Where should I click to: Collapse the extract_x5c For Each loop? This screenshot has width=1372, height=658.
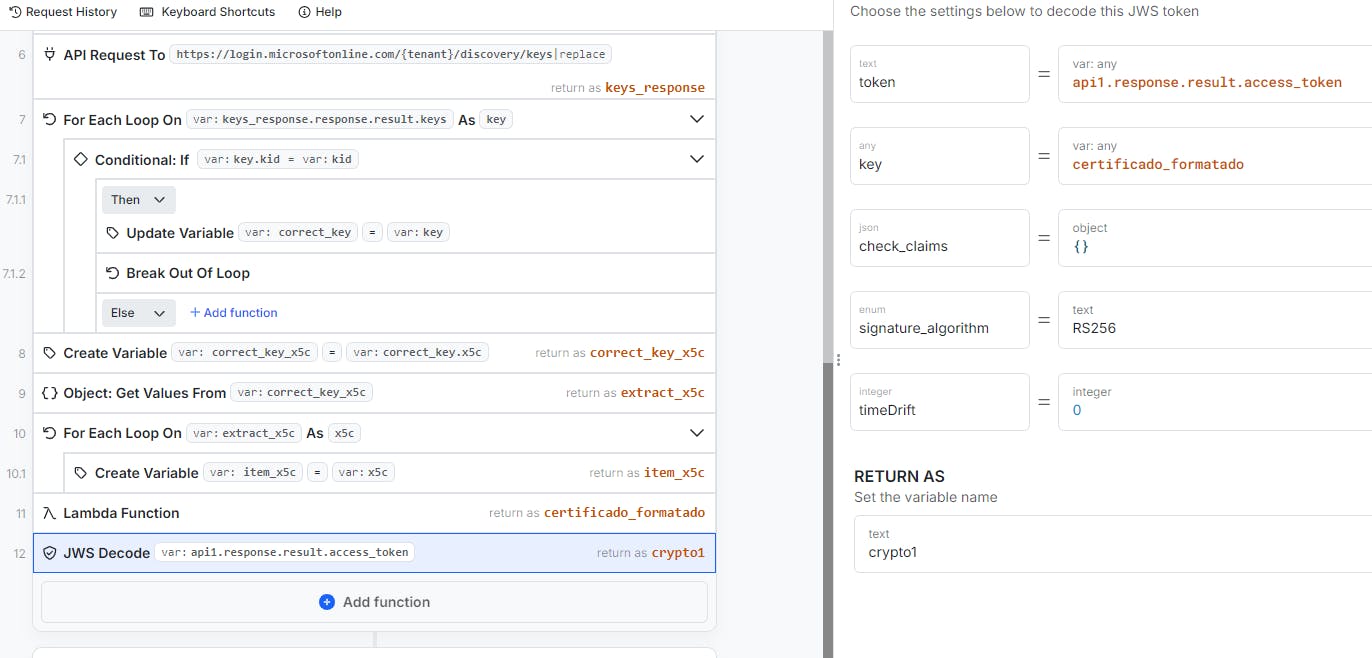click(x=697, y=433)
